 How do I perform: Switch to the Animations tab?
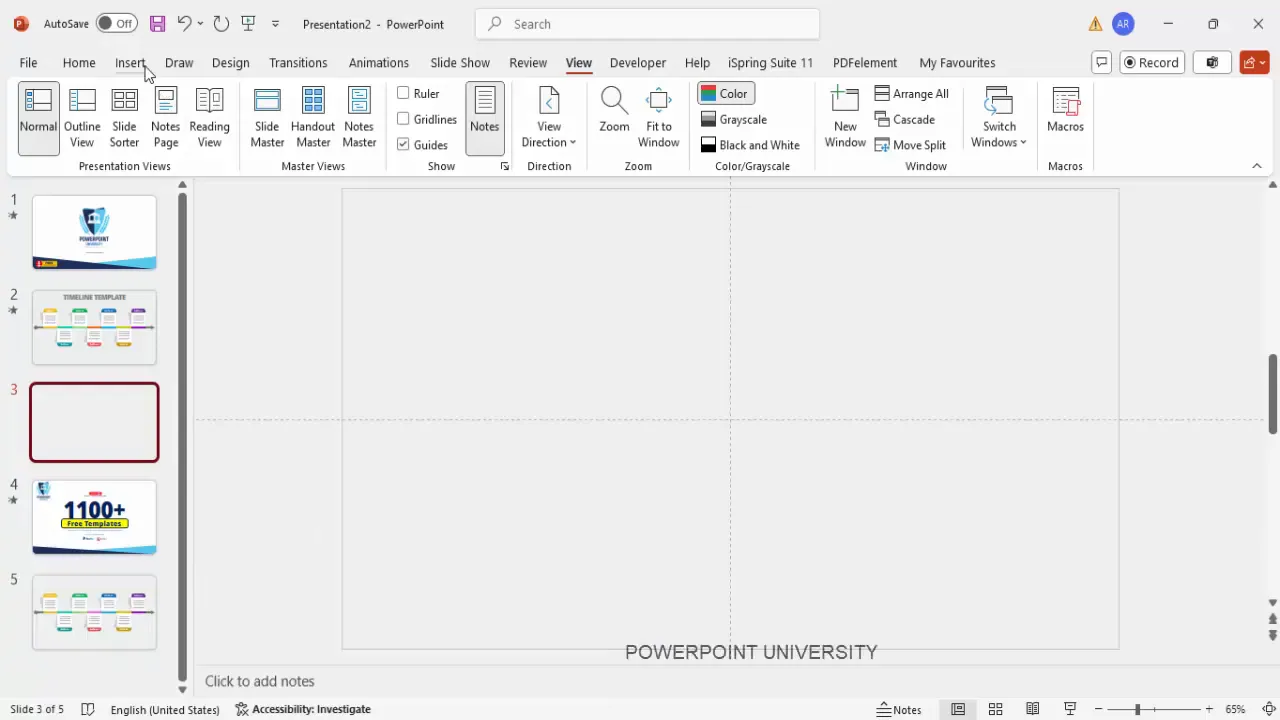(378, 62)
